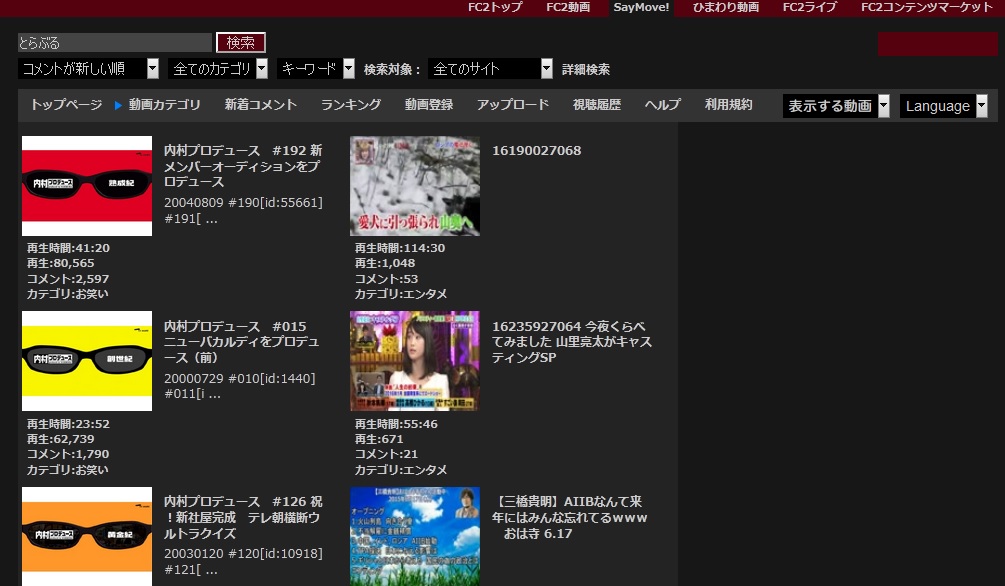
Task: Navigate to トップページ in the menu bar
Action: pyautogui.click(x=65, y=104)
